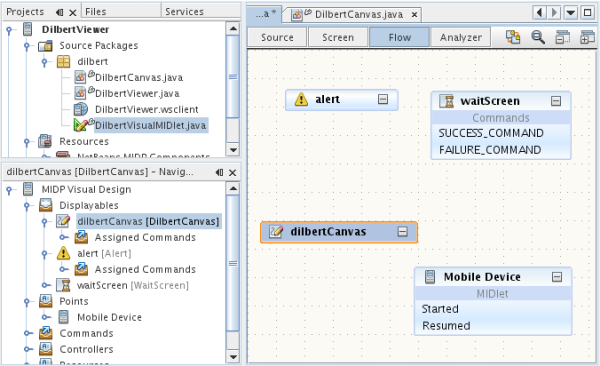This screenshot has height=366, width=600.
Task: Click the dilbertCanvas pencil icon in flow
Action: (276, 232)
